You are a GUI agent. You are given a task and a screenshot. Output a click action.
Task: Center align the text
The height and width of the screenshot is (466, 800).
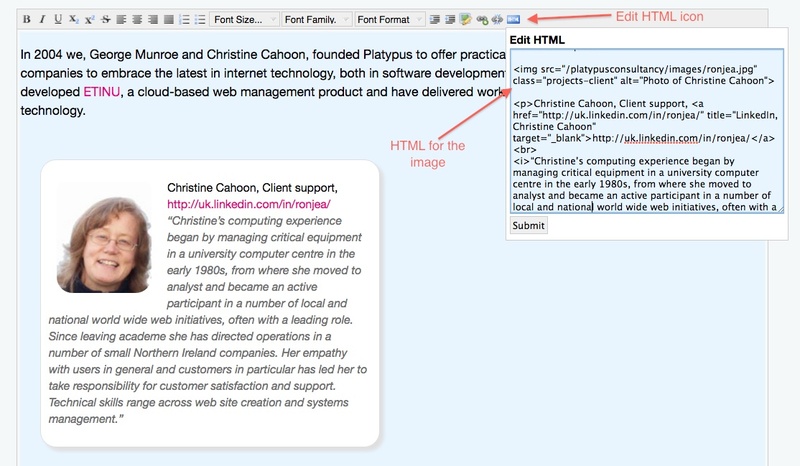[136, 19]
